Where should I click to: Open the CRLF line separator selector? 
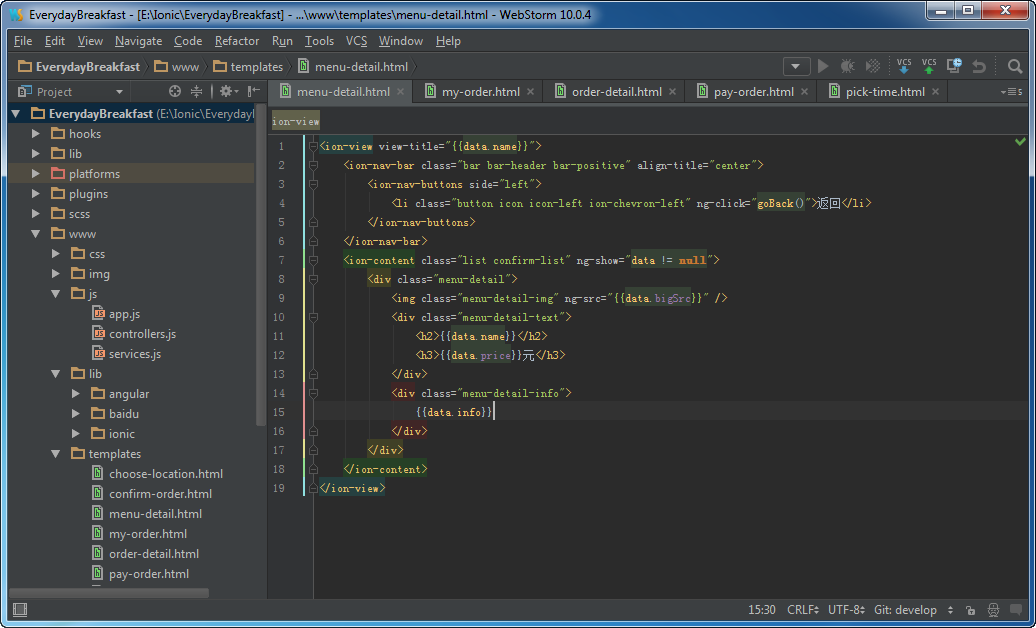[x=803, y=609]
